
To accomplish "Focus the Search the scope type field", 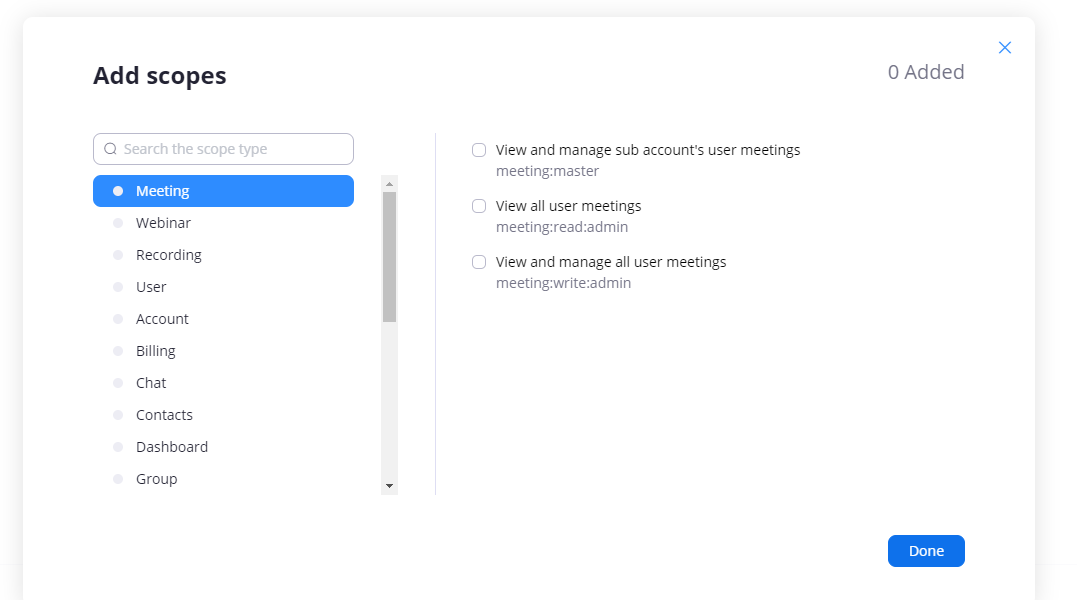I will point(235,149).
